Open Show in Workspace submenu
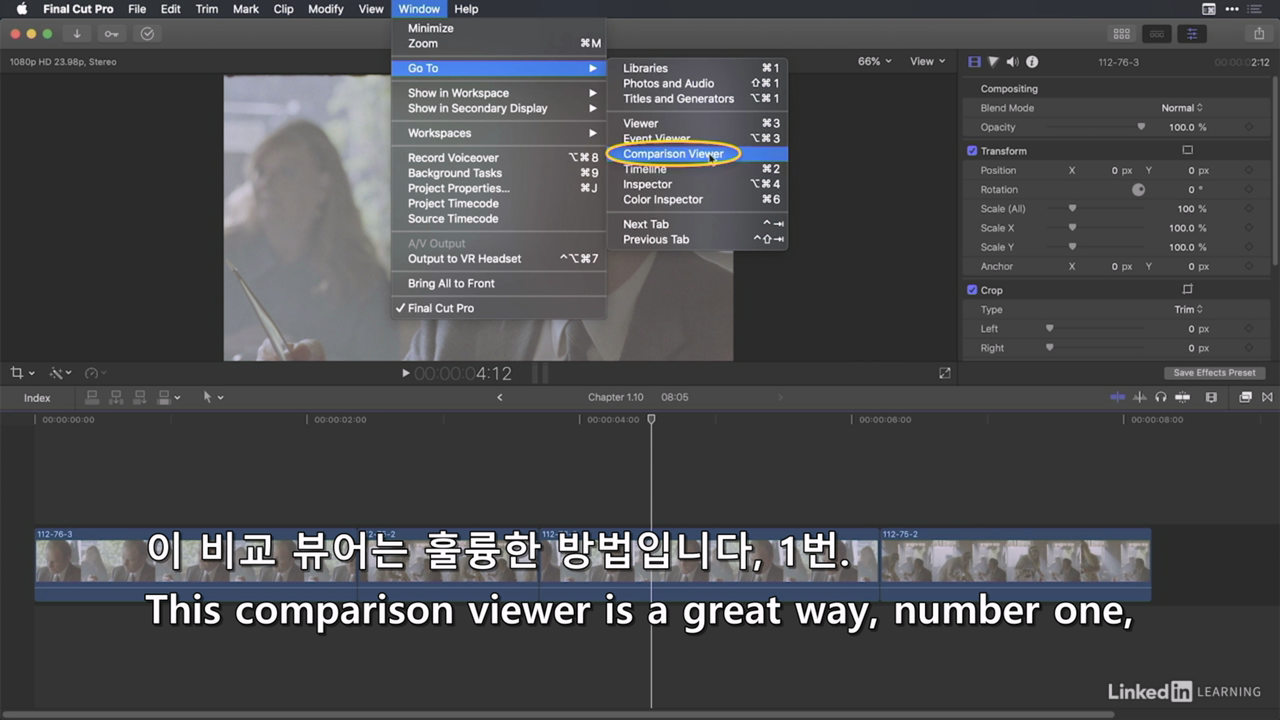This screenshot has height=720, width=1280. coord(499,93)
